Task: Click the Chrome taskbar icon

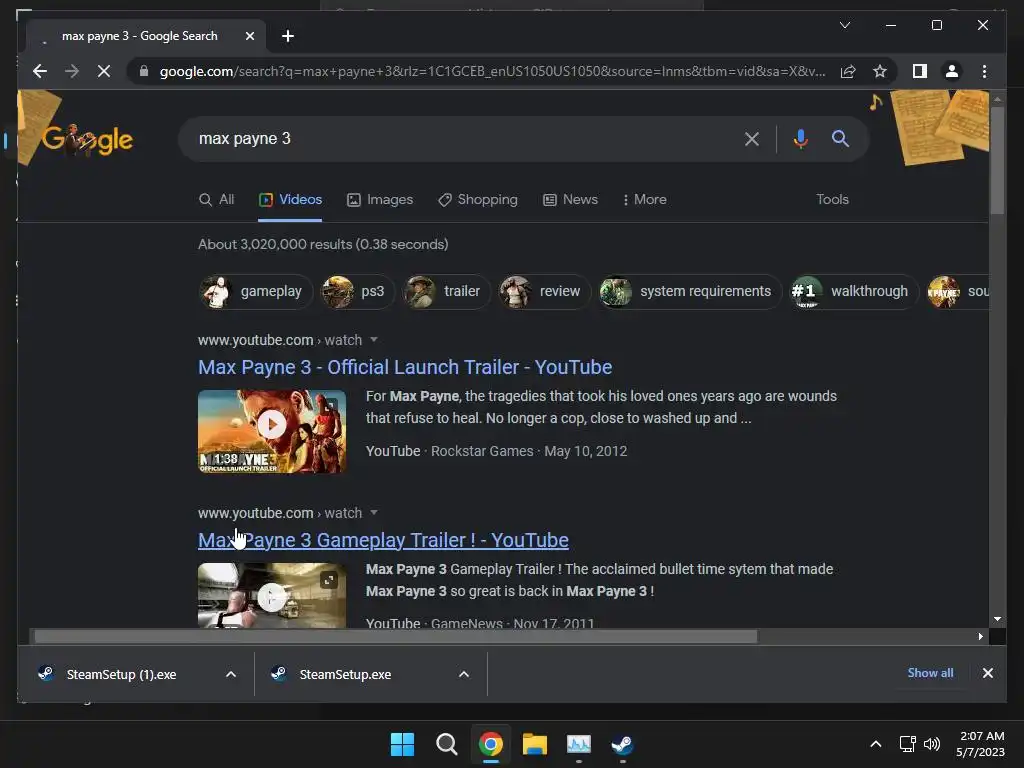Action: [490, 744]
